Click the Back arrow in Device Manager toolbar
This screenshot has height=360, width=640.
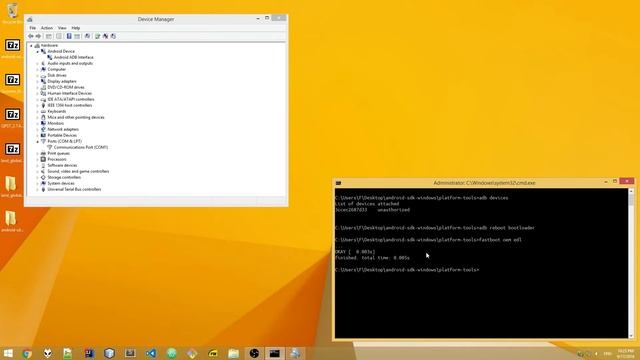31,36
